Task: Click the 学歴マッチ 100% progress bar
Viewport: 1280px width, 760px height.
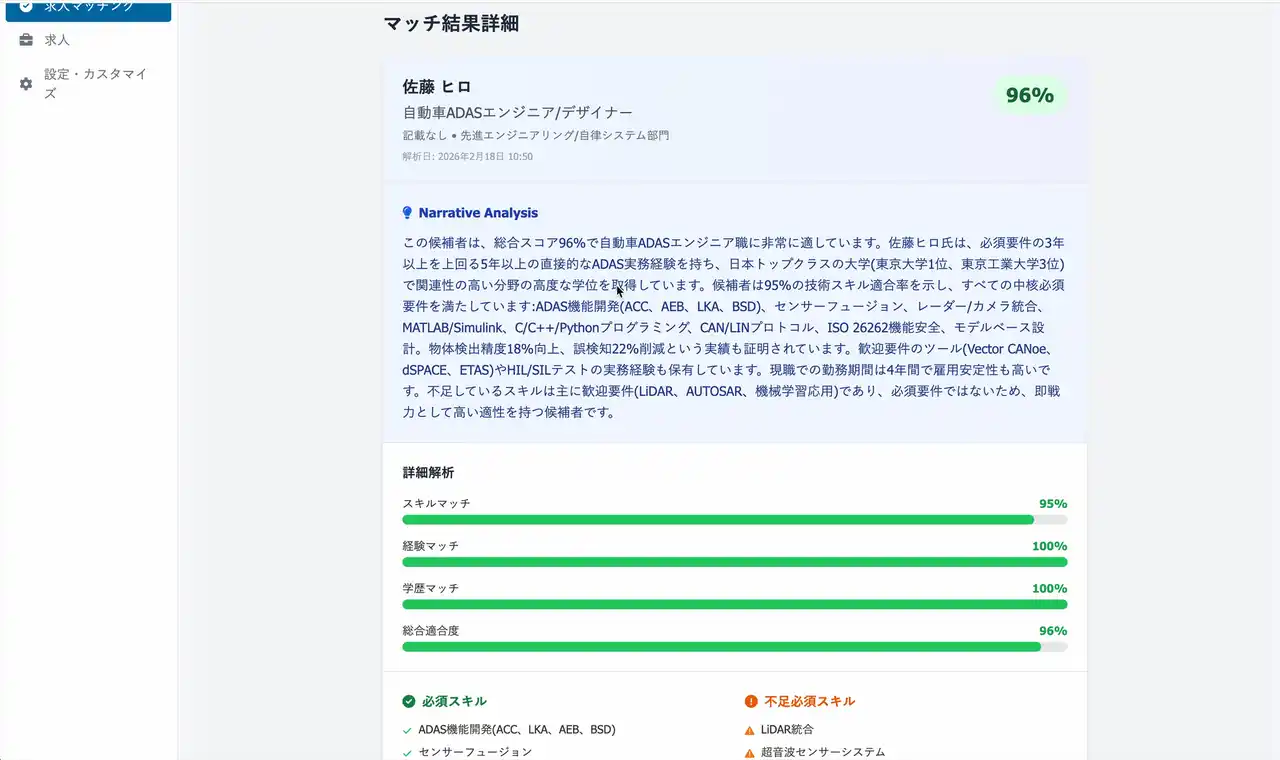Action: [x=734, y=604]
